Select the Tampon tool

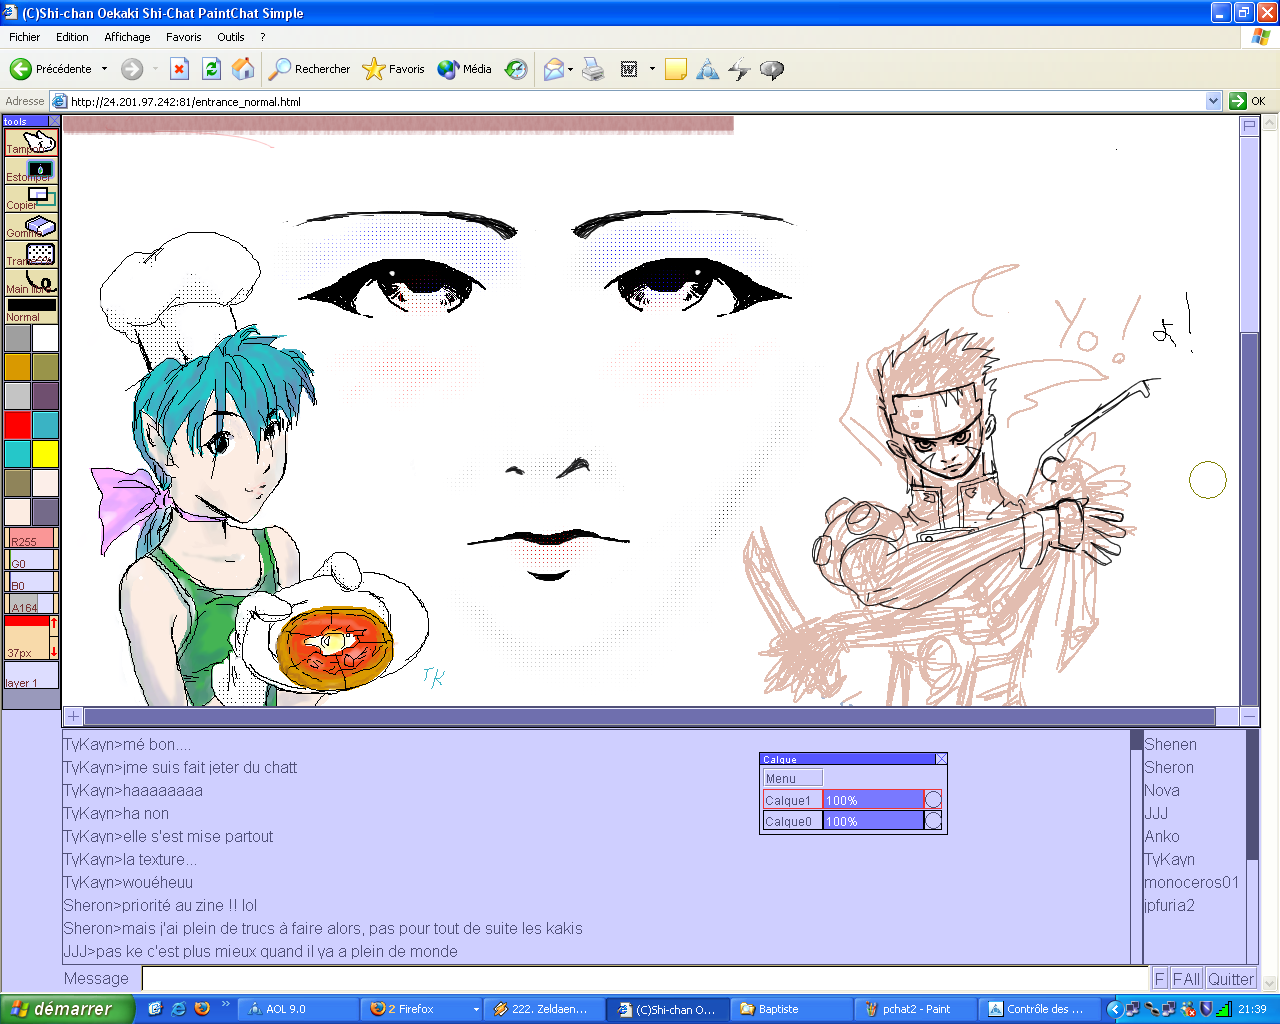point(31,142)
